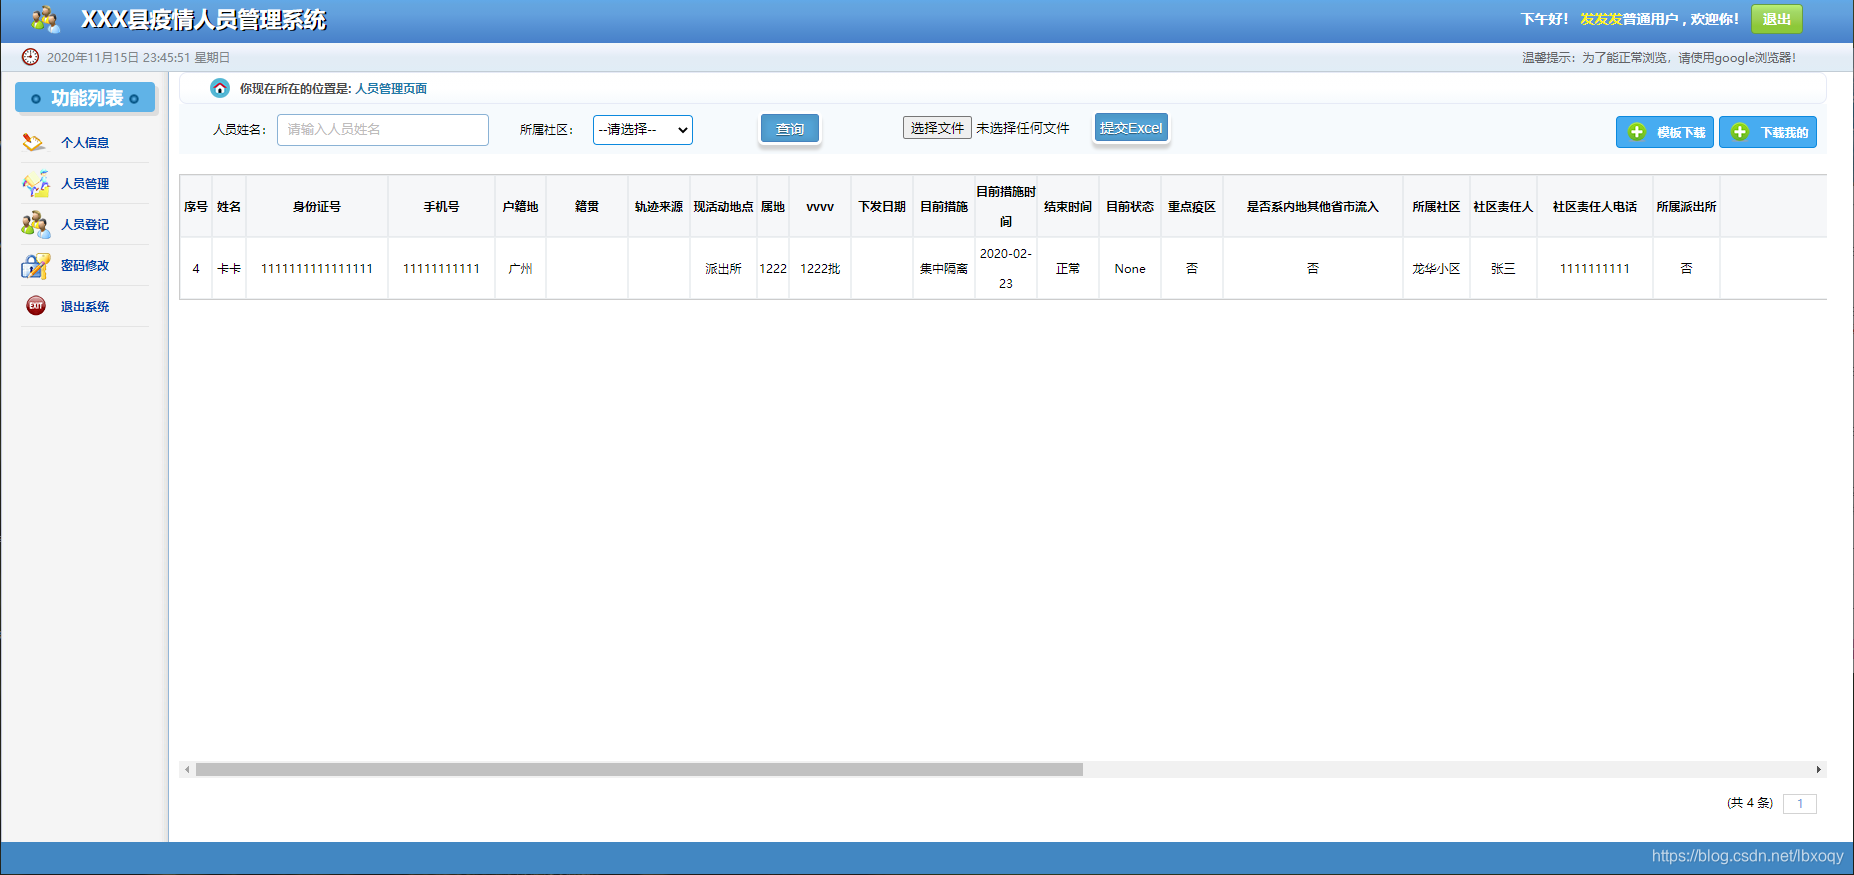
Task: Click the 下载我的 button
Action: tap(1768, 132)
